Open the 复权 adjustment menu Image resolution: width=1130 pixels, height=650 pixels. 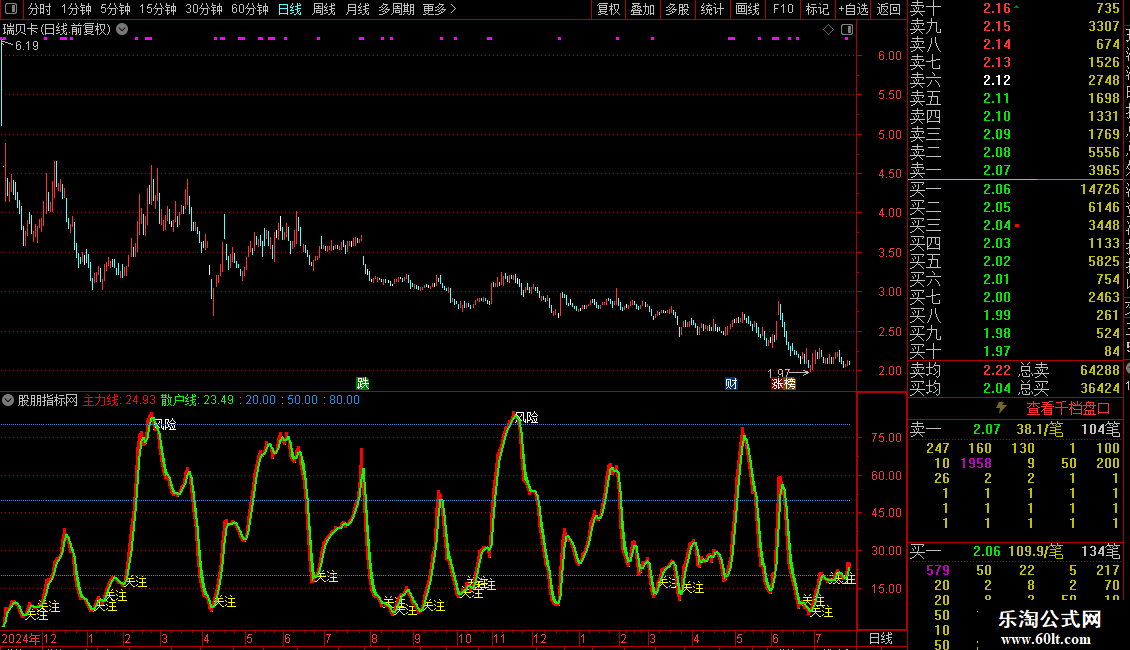pos(608,9)
